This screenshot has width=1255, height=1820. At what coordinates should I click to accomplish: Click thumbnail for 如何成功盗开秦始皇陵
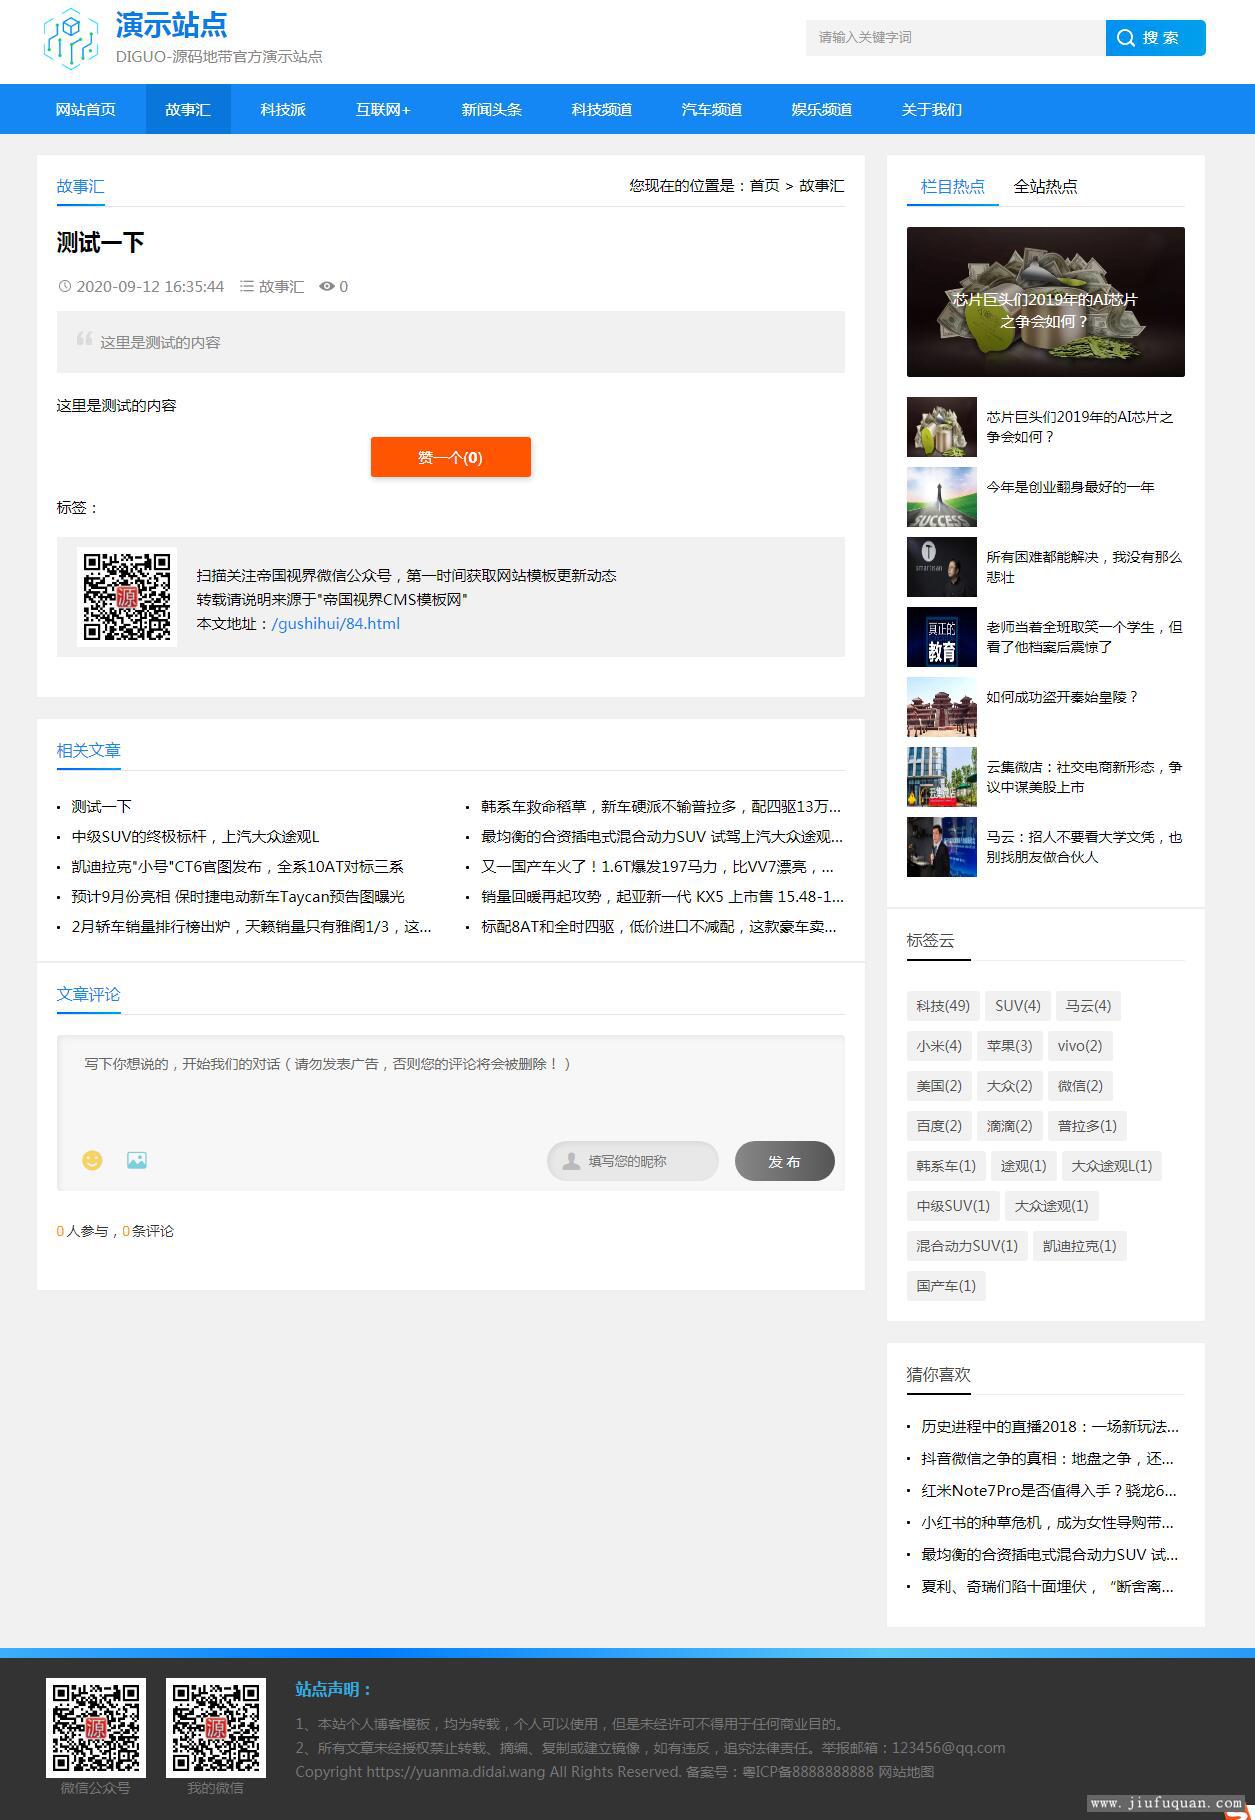click(x=941, y=707)
